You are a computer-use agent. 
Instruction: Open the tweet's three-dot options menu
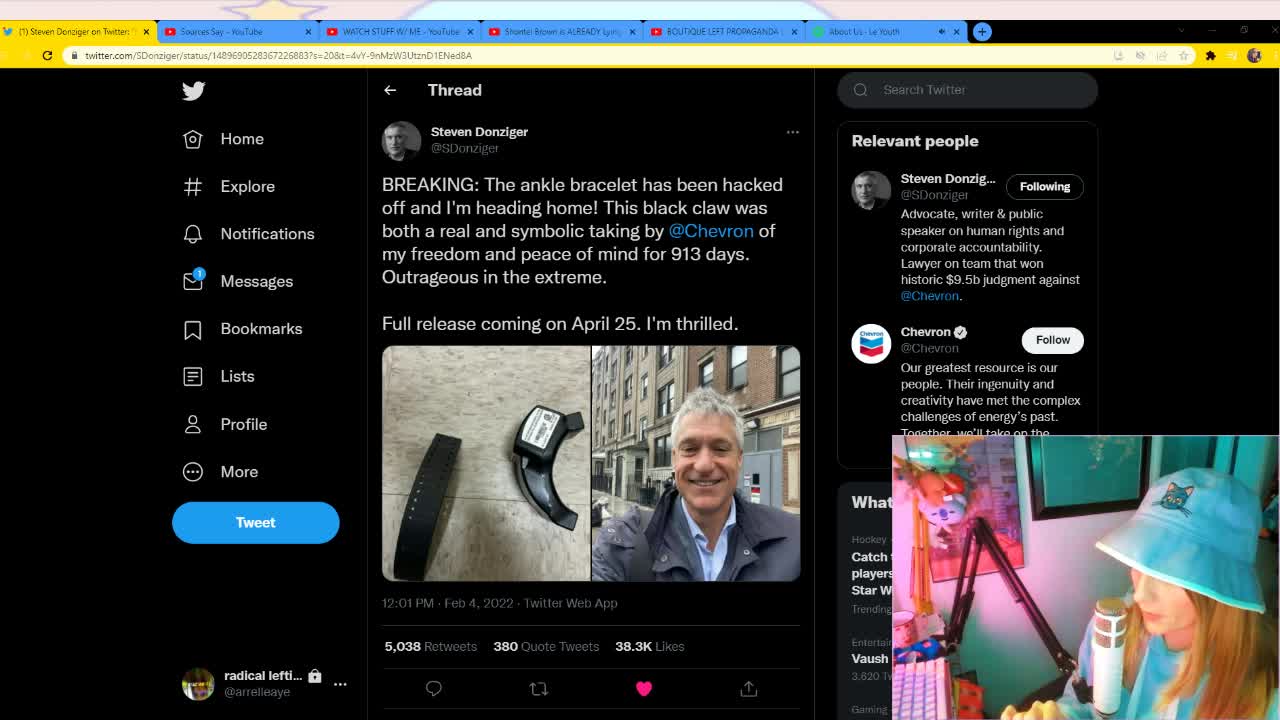pos(792,132)
